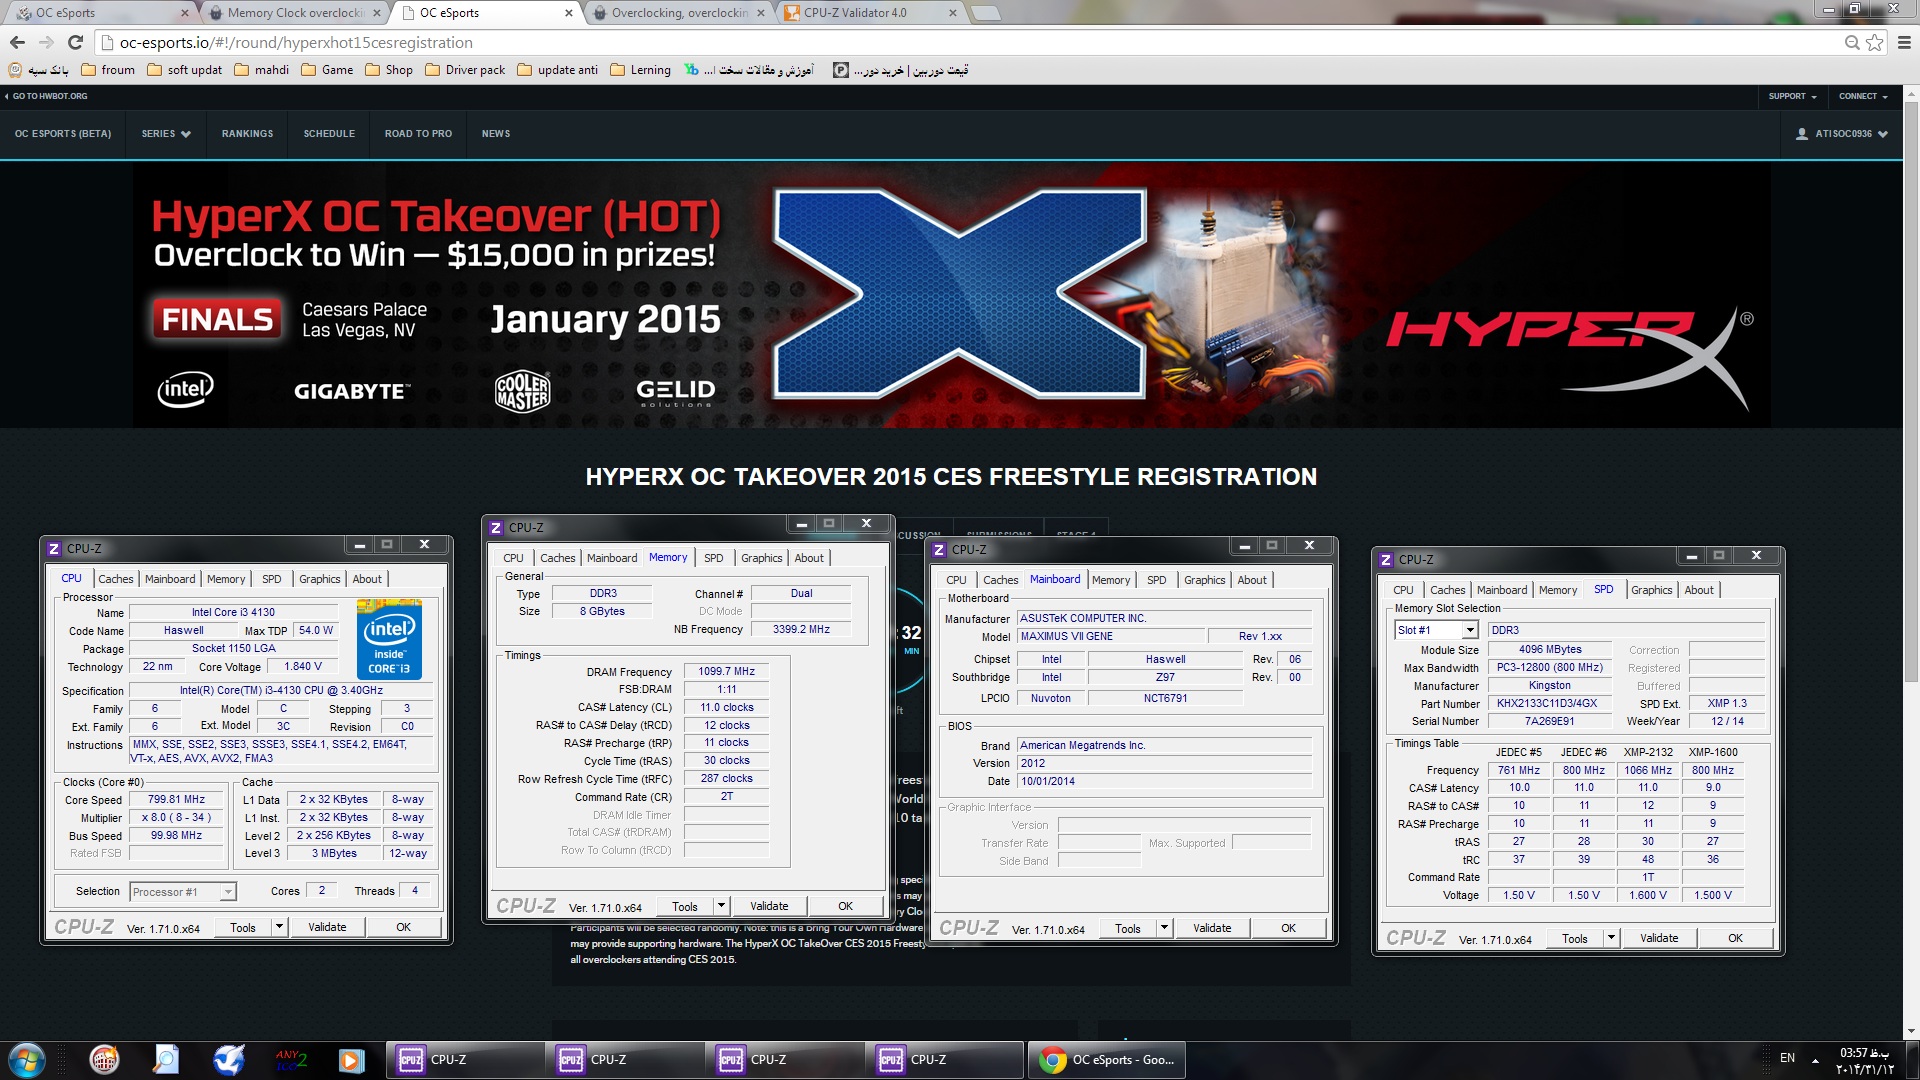This screenshot has height=1080, width=1920.
Task: Open the Processor #1 selection dropdown
Action: [183, 892]
